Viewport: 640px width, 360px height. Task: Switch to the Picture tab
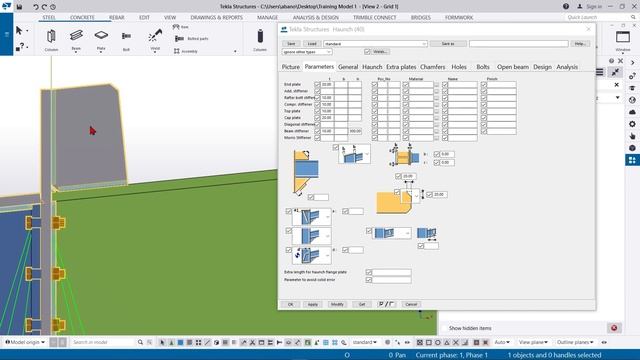[x=291, y=67]
